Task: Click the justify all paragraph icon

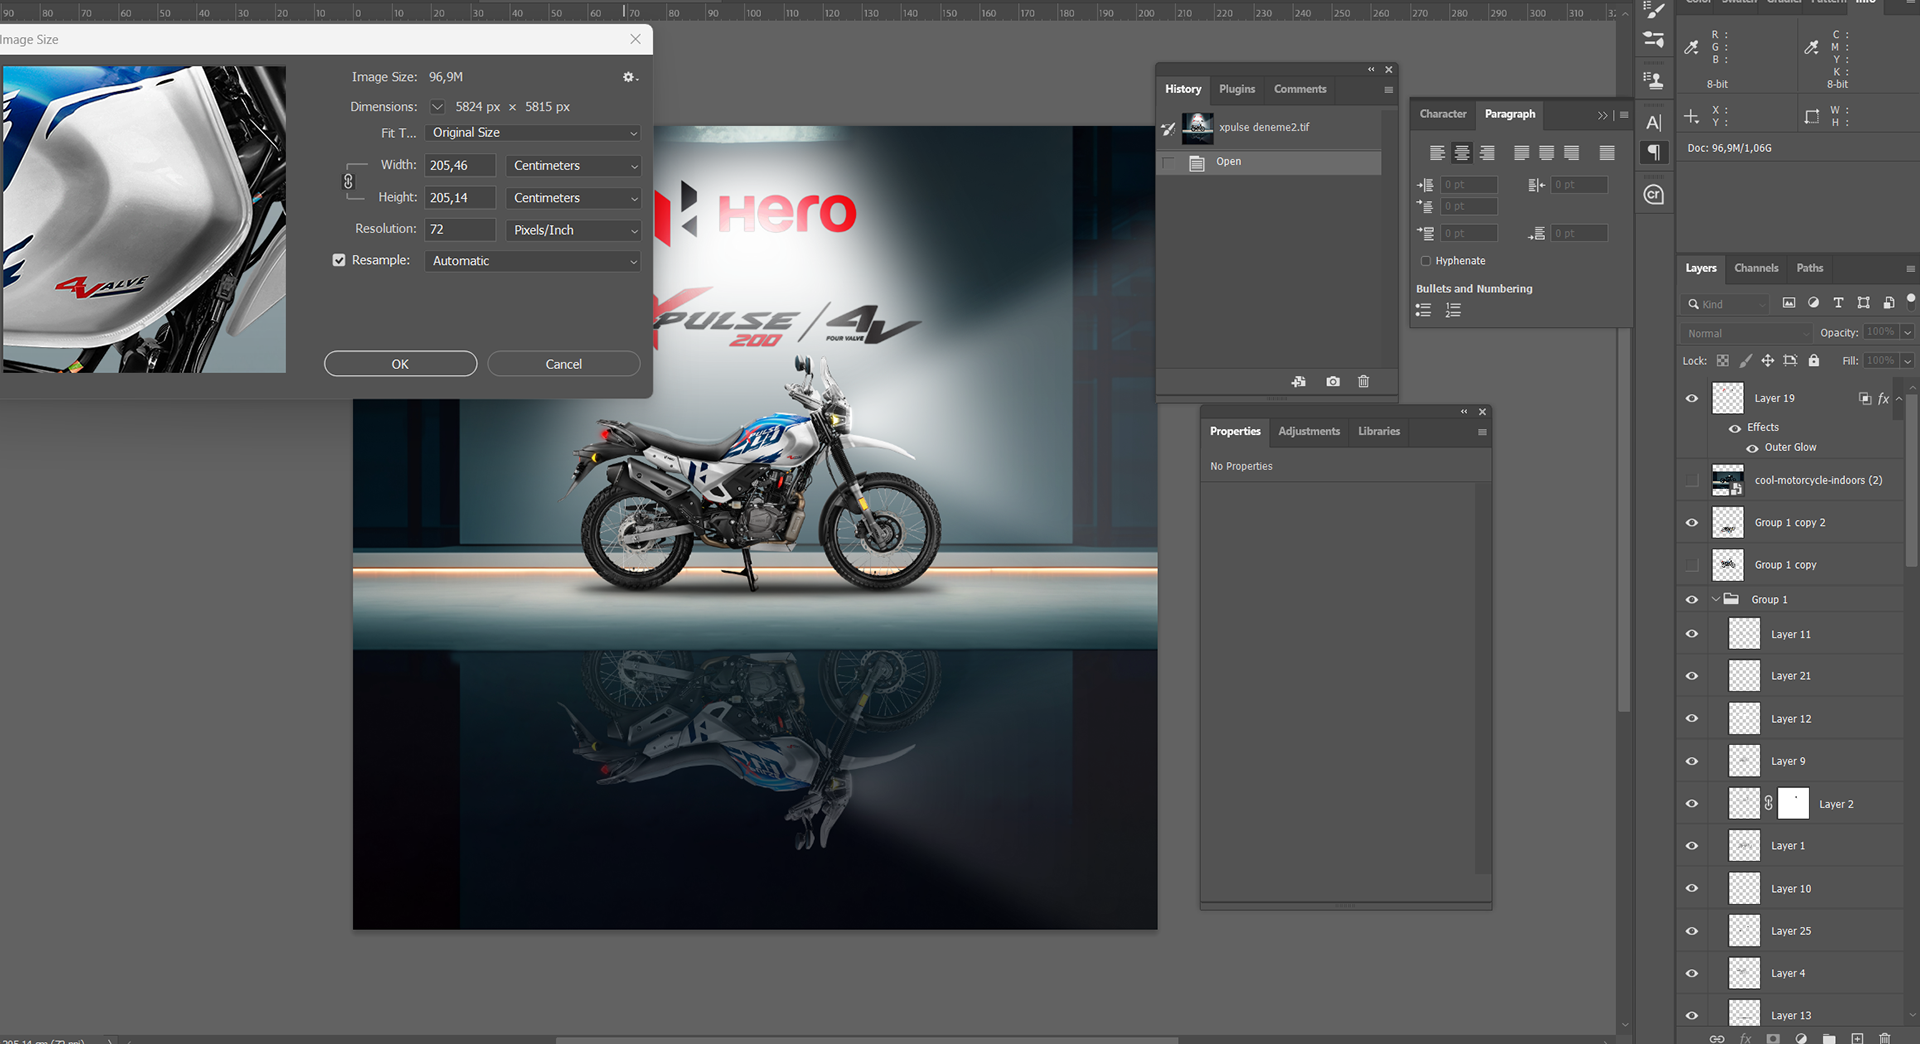Action: 1606,153
